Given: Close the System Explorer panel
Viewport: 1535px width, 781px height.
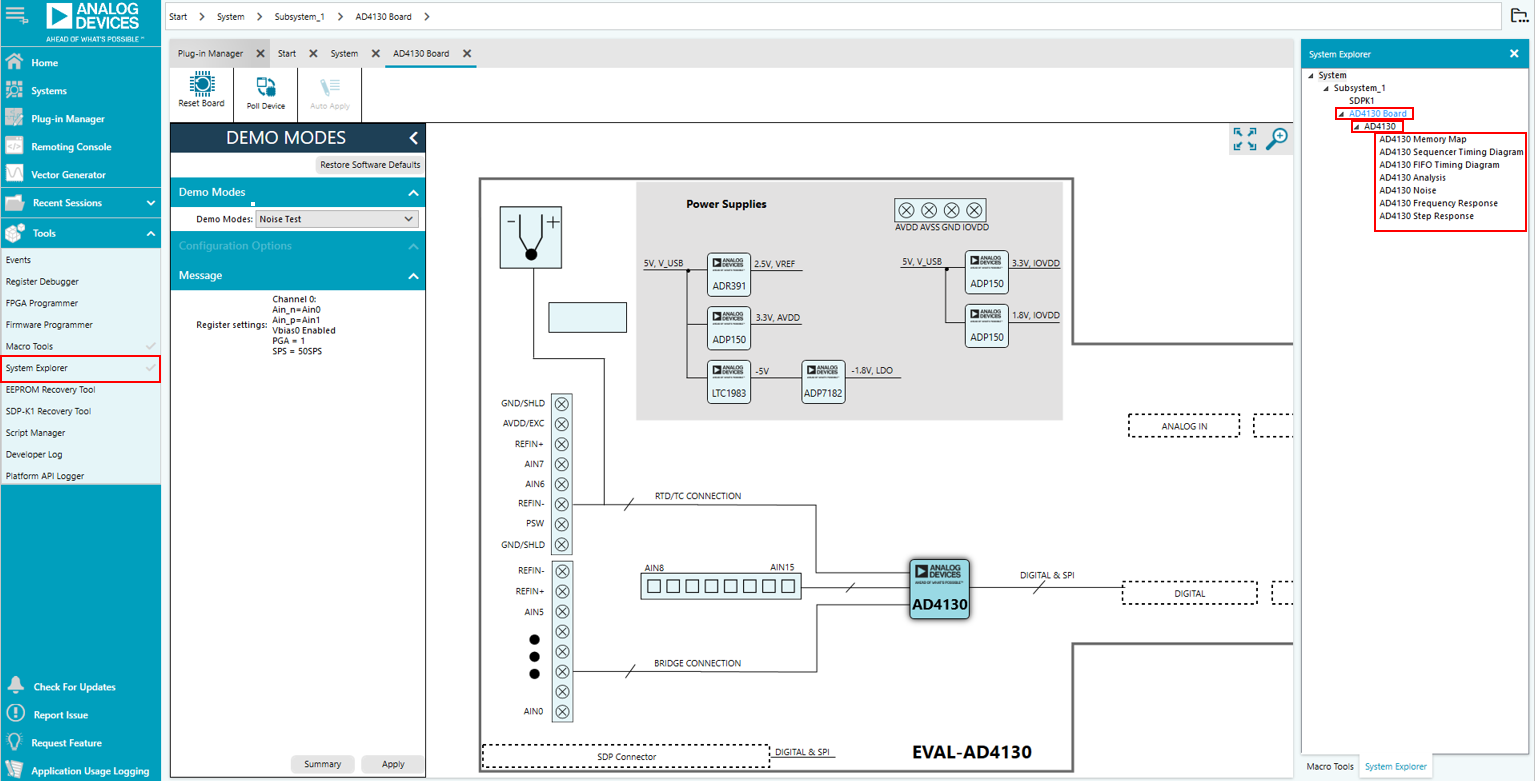Looking at the screenshot, I should (x=1514, y=54).
